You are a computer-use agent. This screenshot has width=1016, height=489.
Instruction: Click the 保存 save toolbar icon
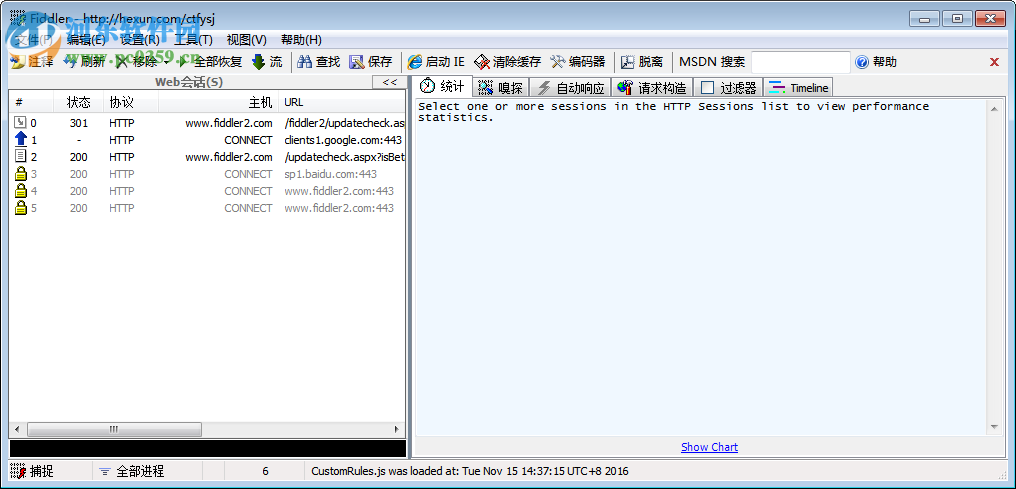pos(357,62)
